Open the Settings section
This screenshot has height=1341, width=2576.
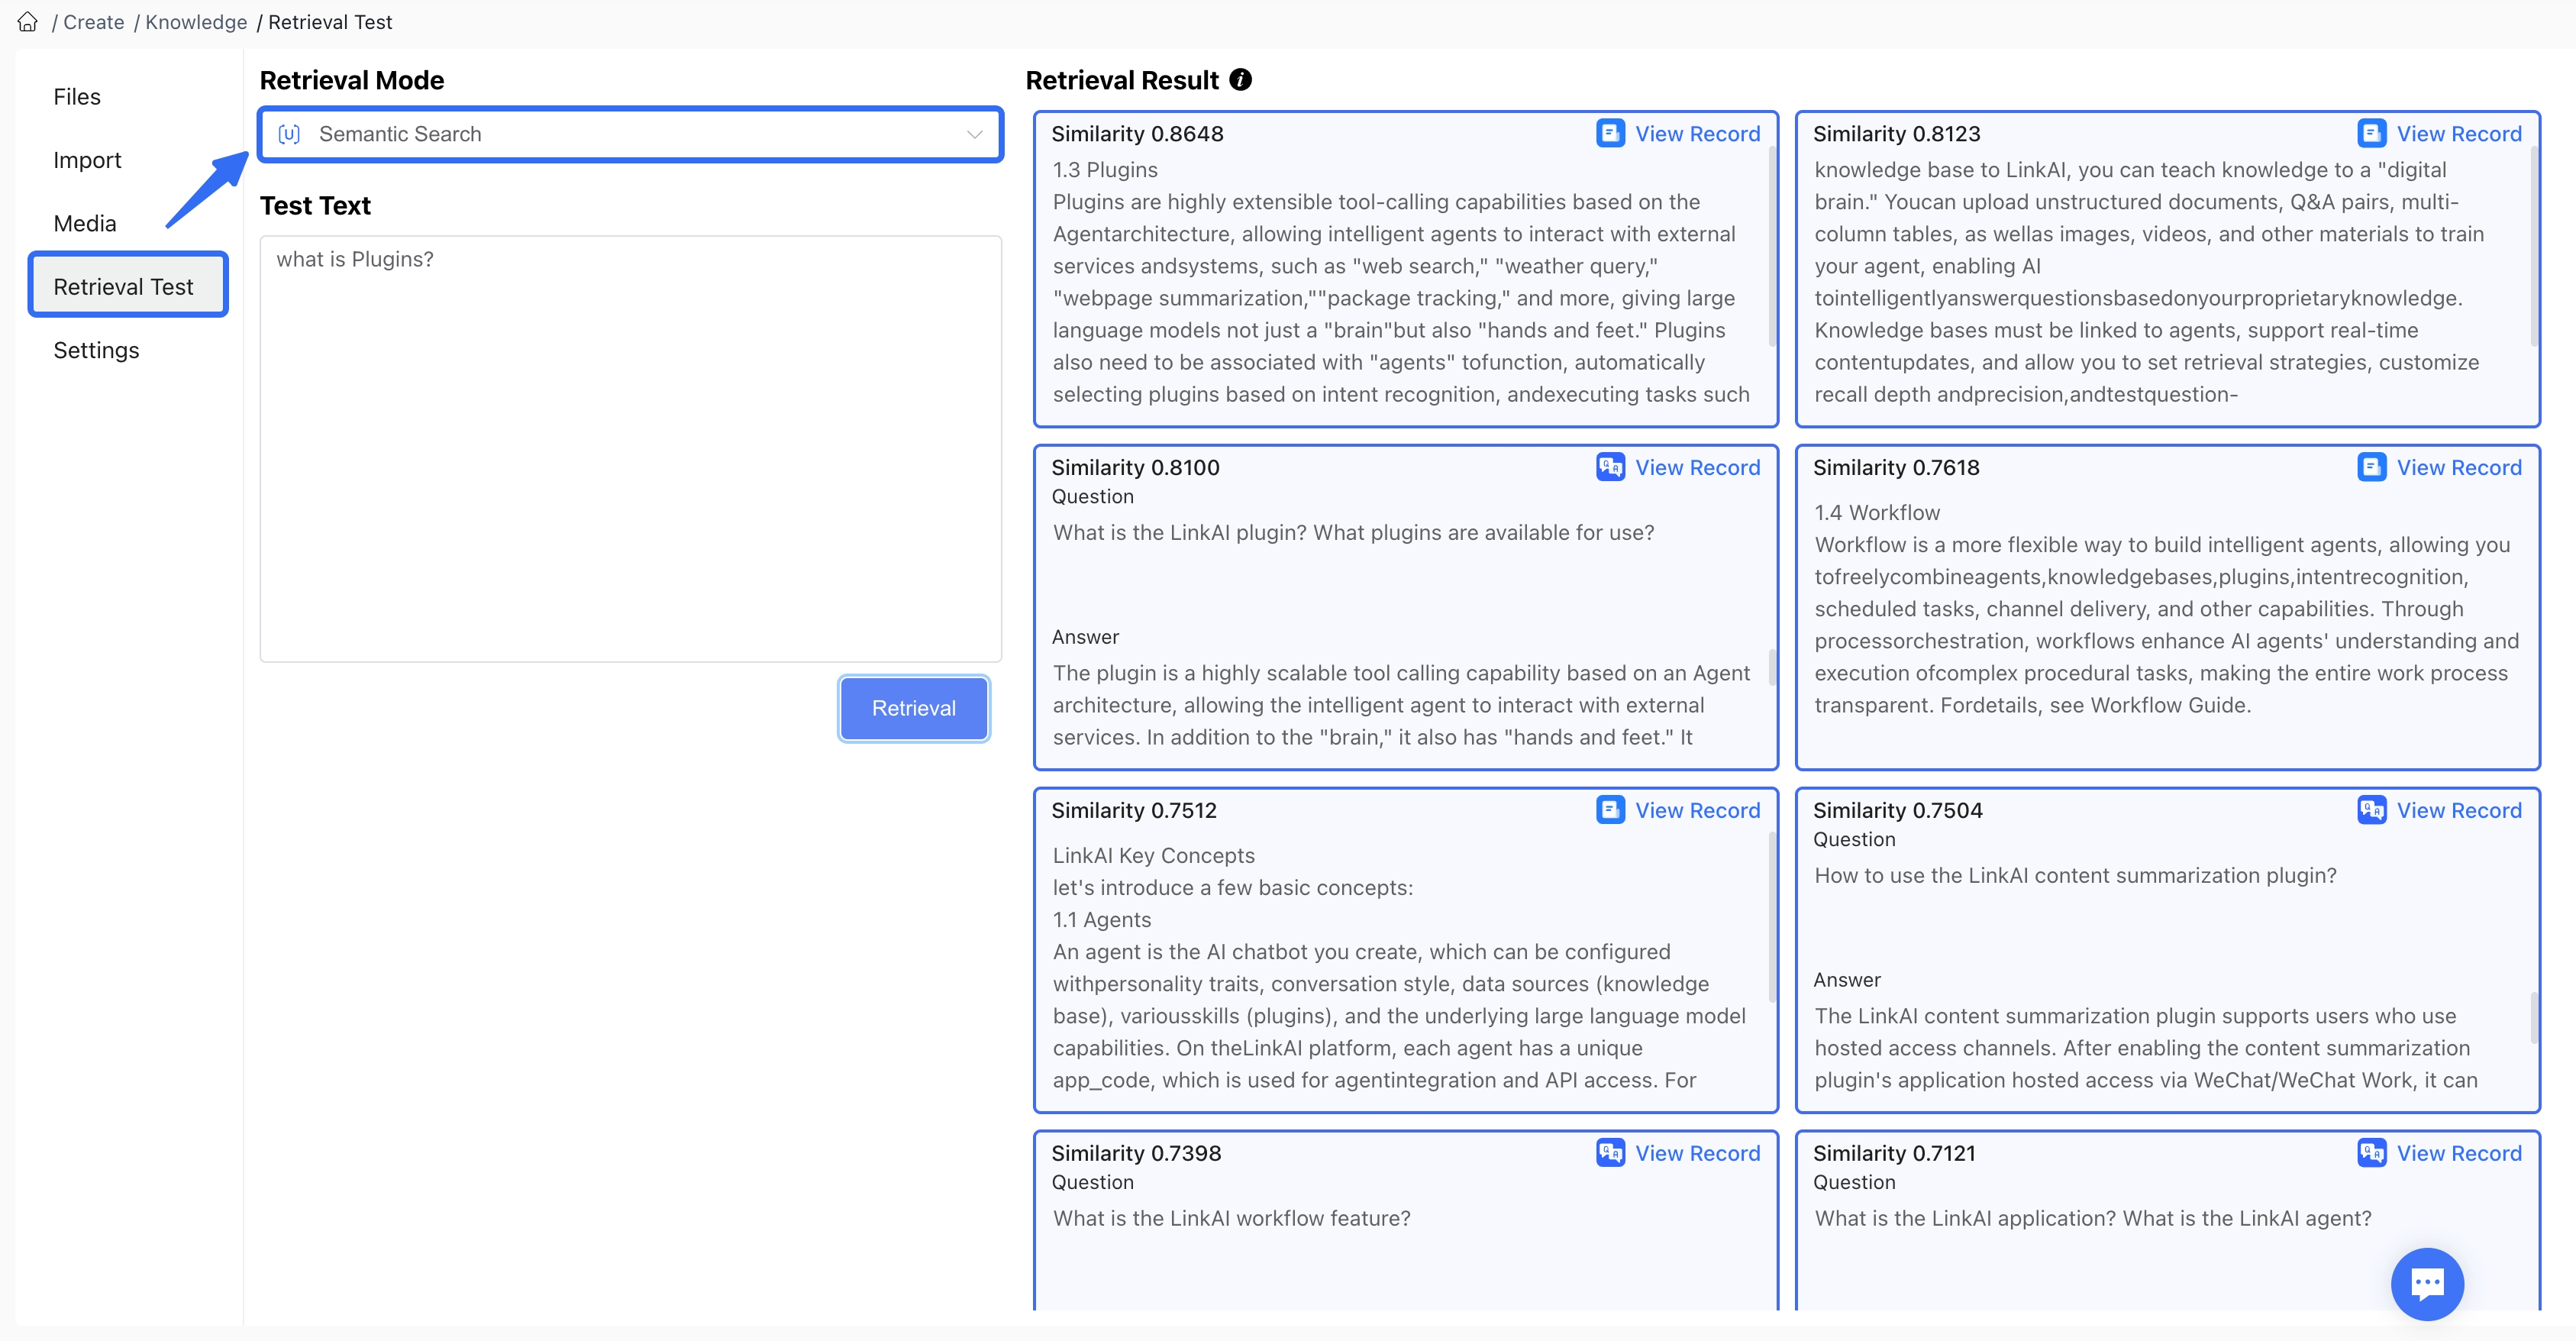click(x=96, y=350)
